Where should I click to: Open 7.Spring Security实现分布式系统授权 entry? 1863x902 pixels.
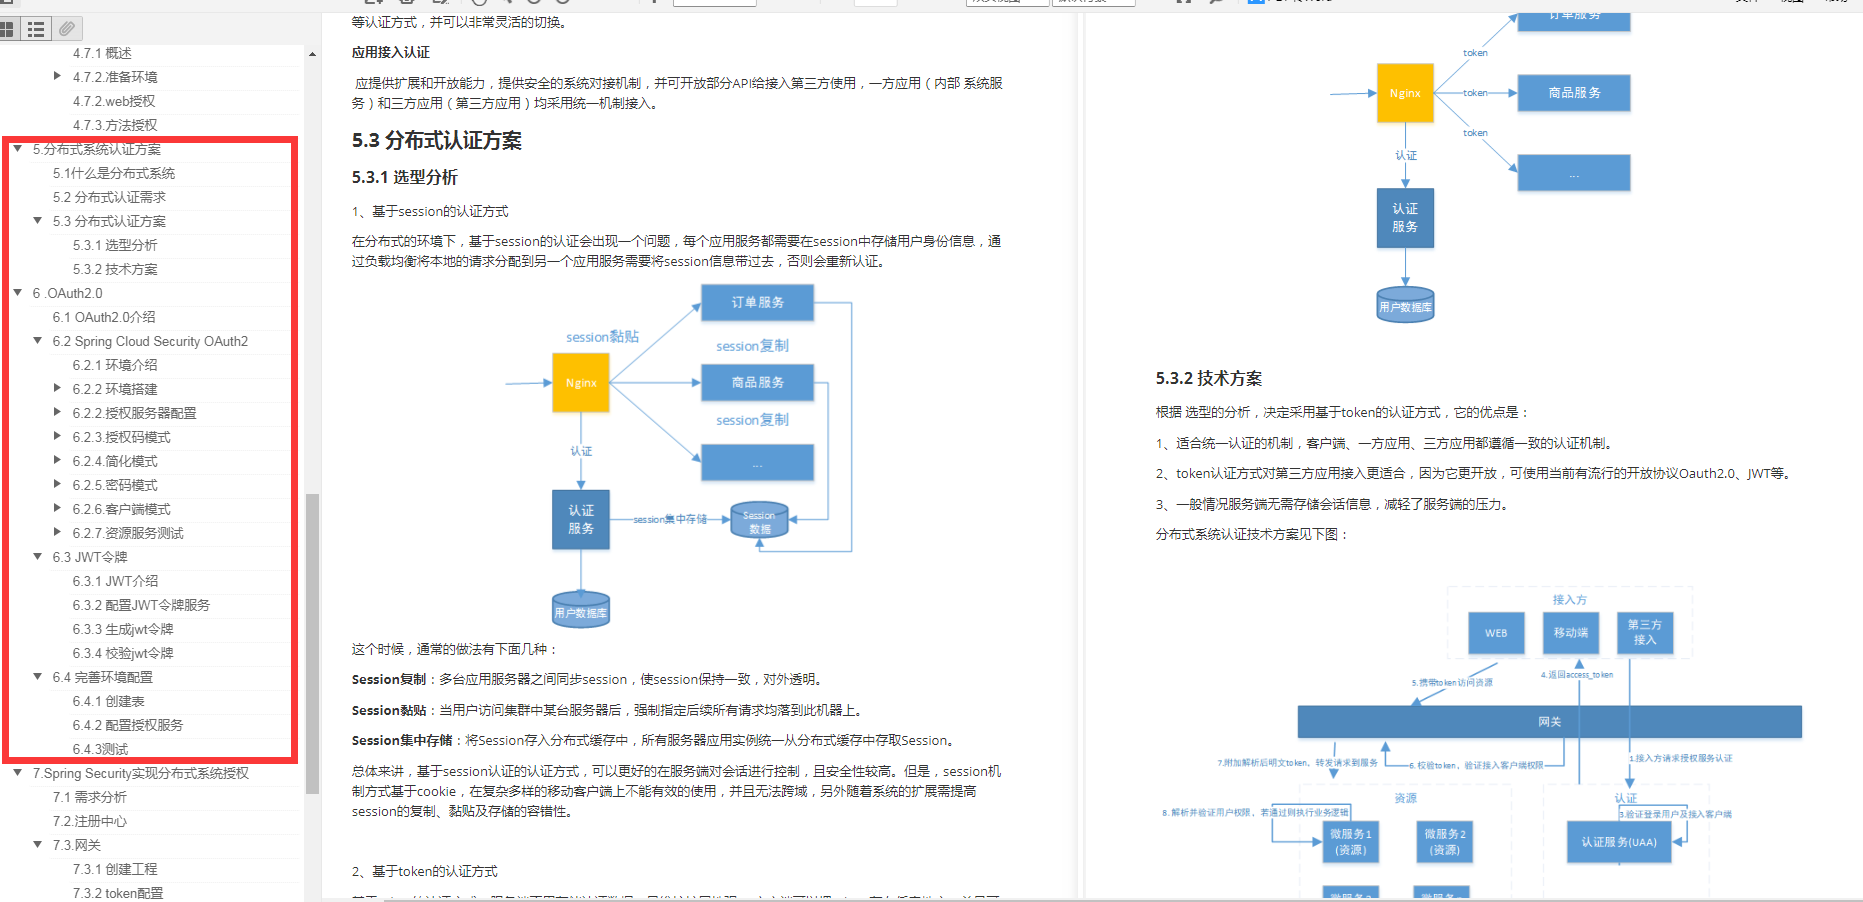tap(141, 773)
